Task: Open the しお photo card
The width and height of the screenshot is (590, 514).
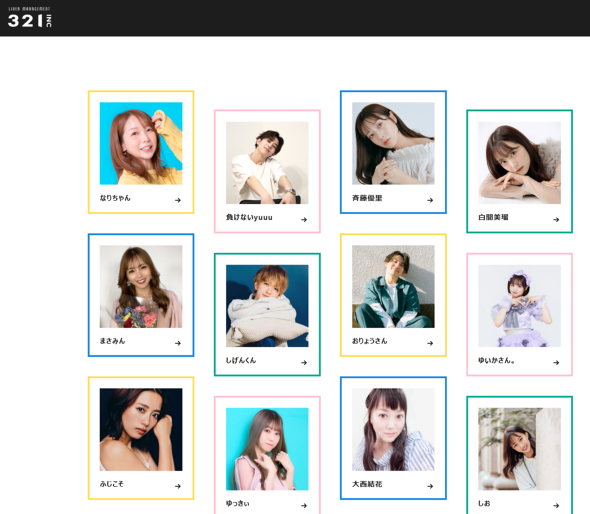Action: pos(519,455)
